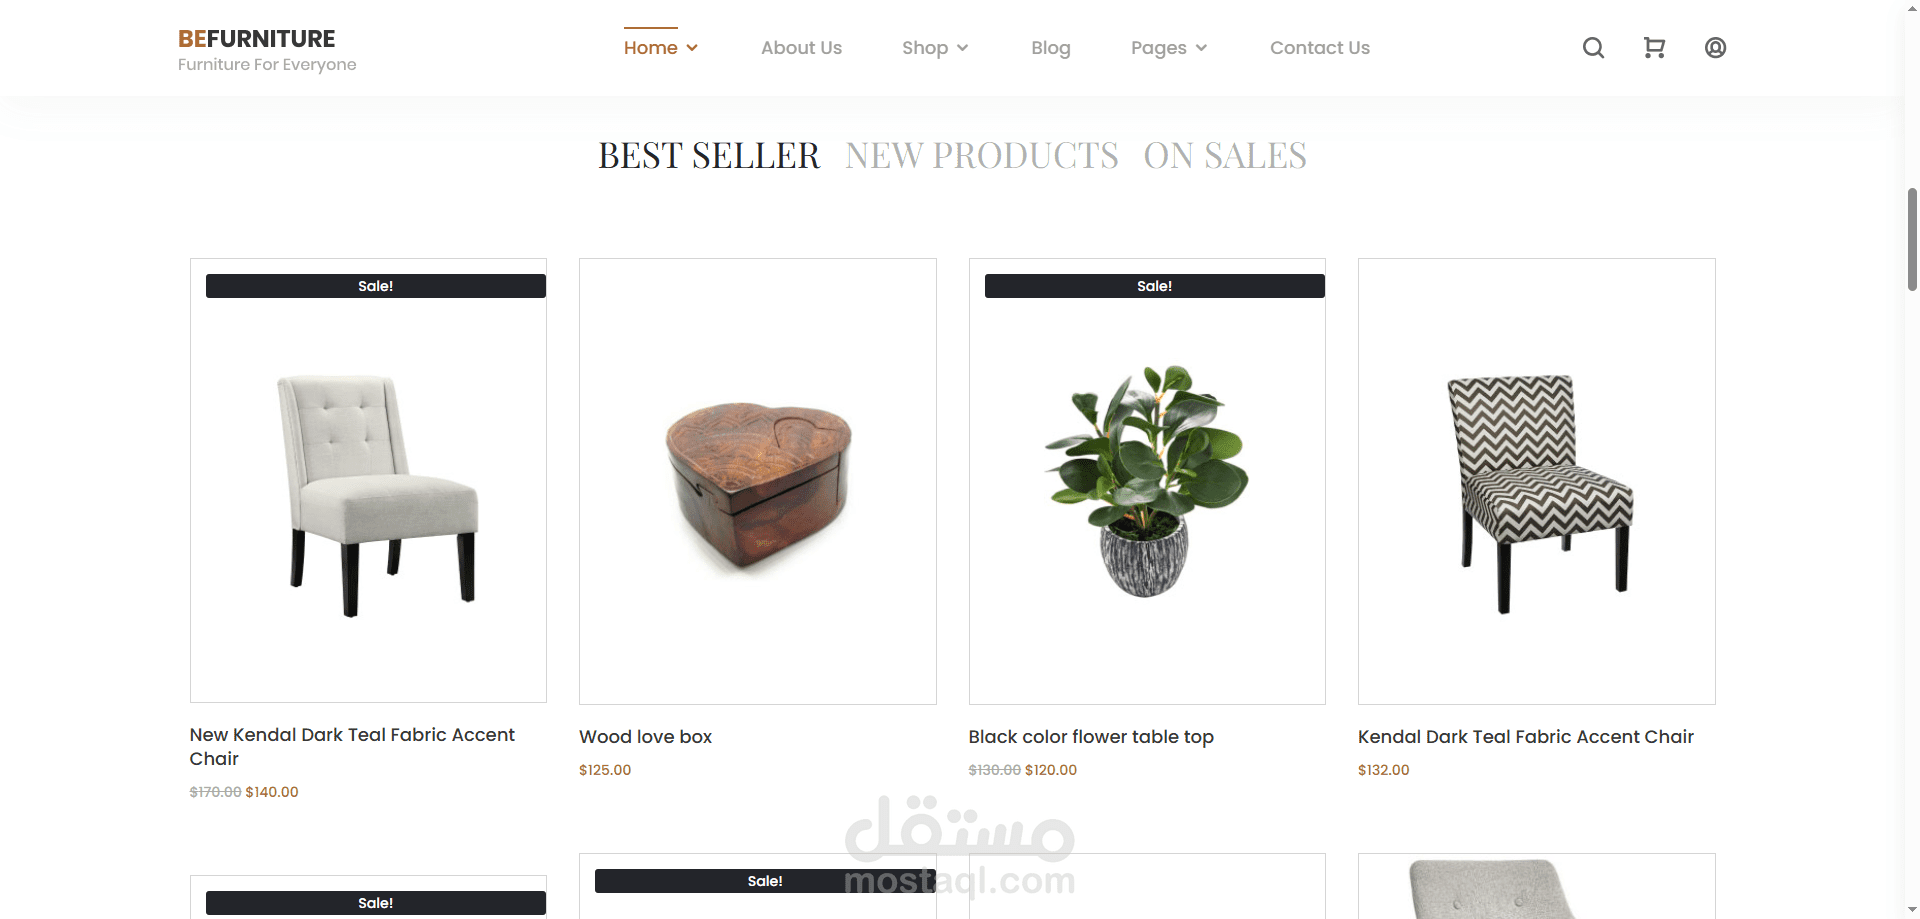Select the BEST SELLER tab

[x=709, y=156]
